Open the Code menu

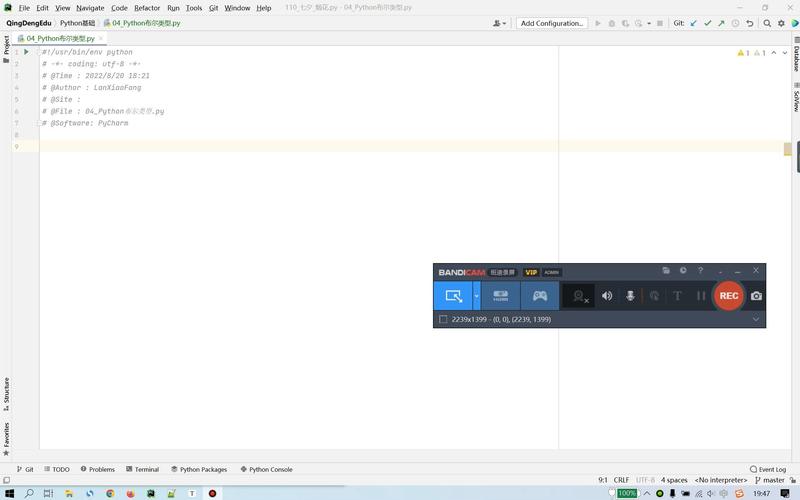119,8
